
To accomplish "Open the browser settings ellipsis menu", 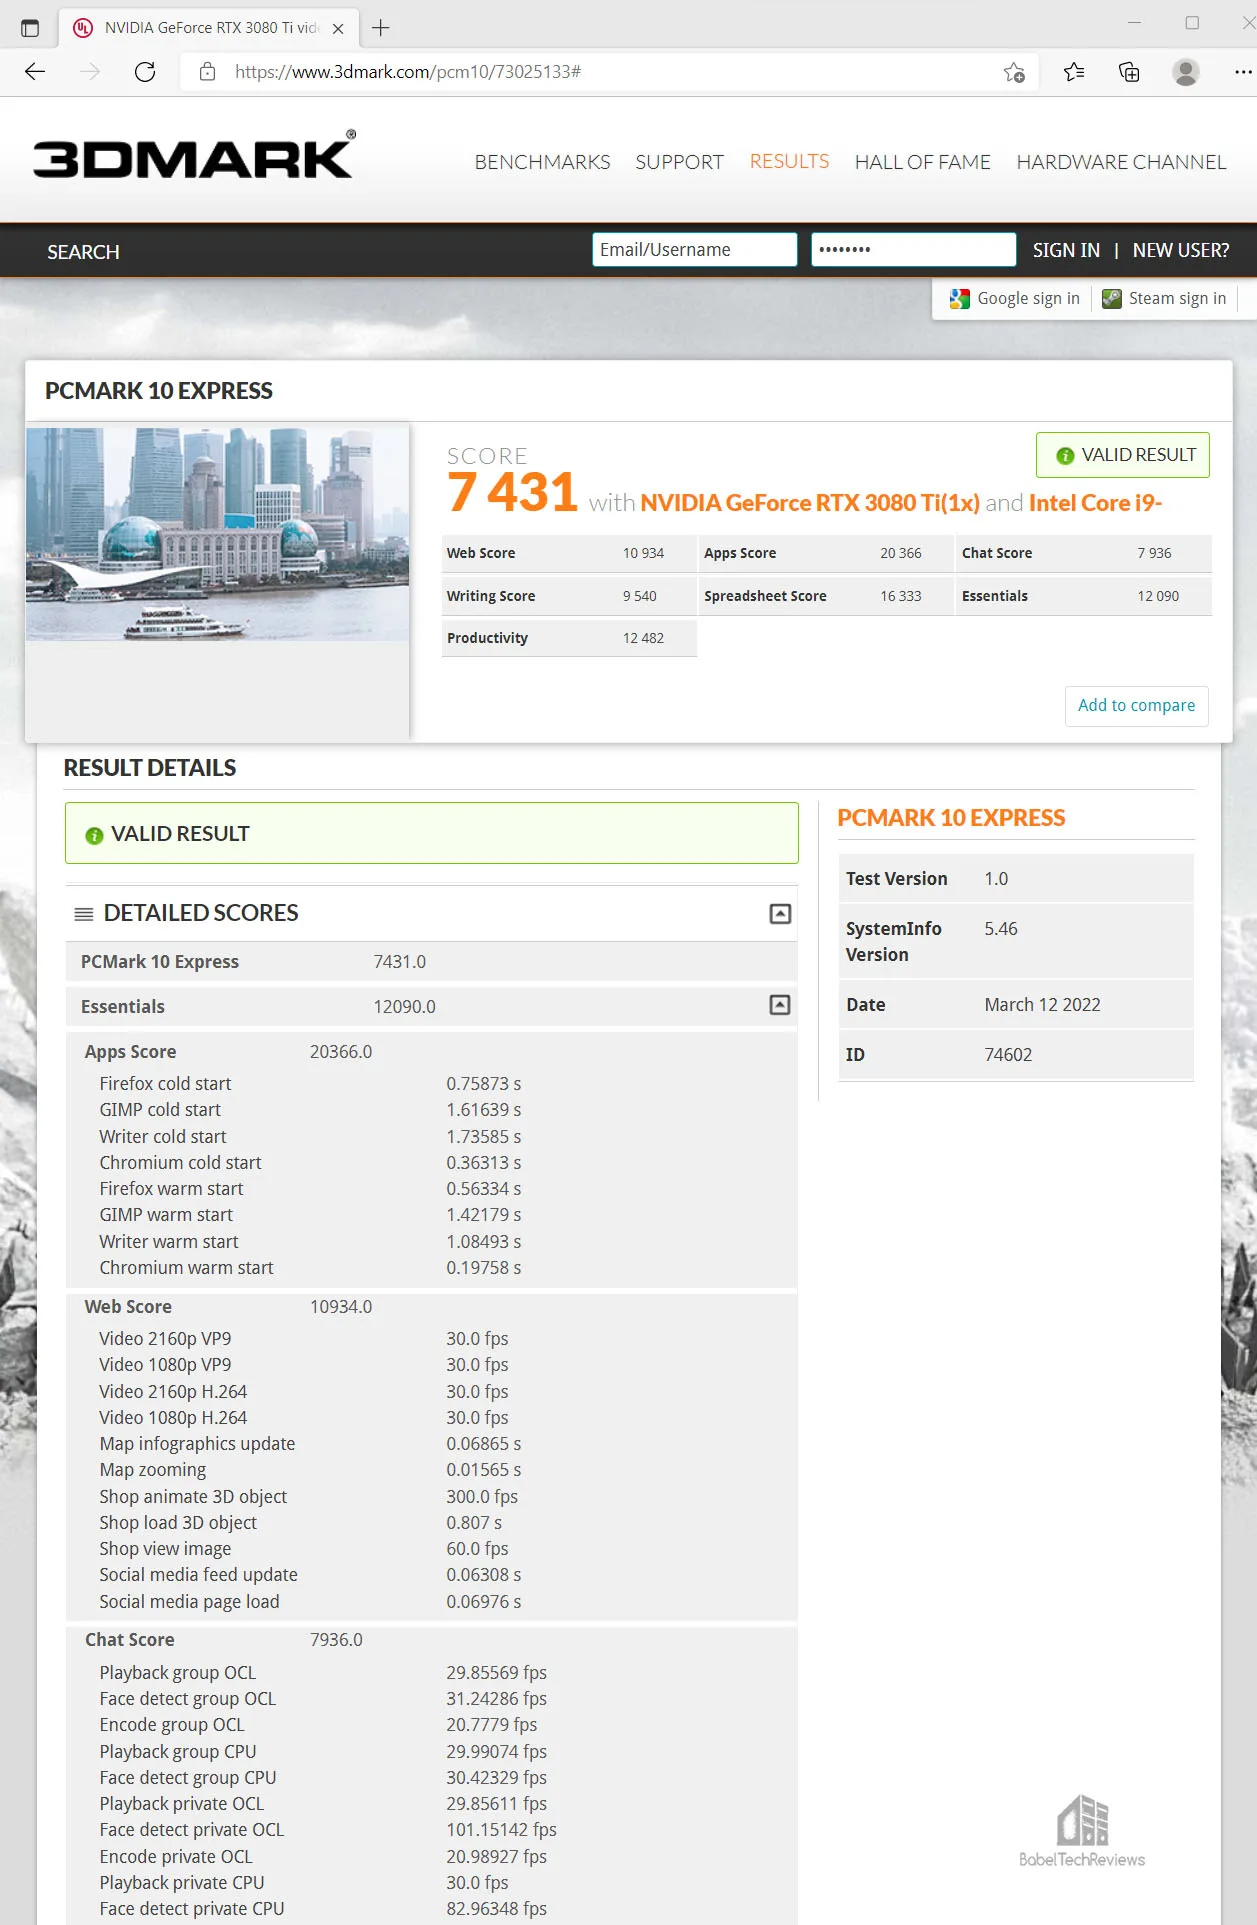I will coord(1242,71).
